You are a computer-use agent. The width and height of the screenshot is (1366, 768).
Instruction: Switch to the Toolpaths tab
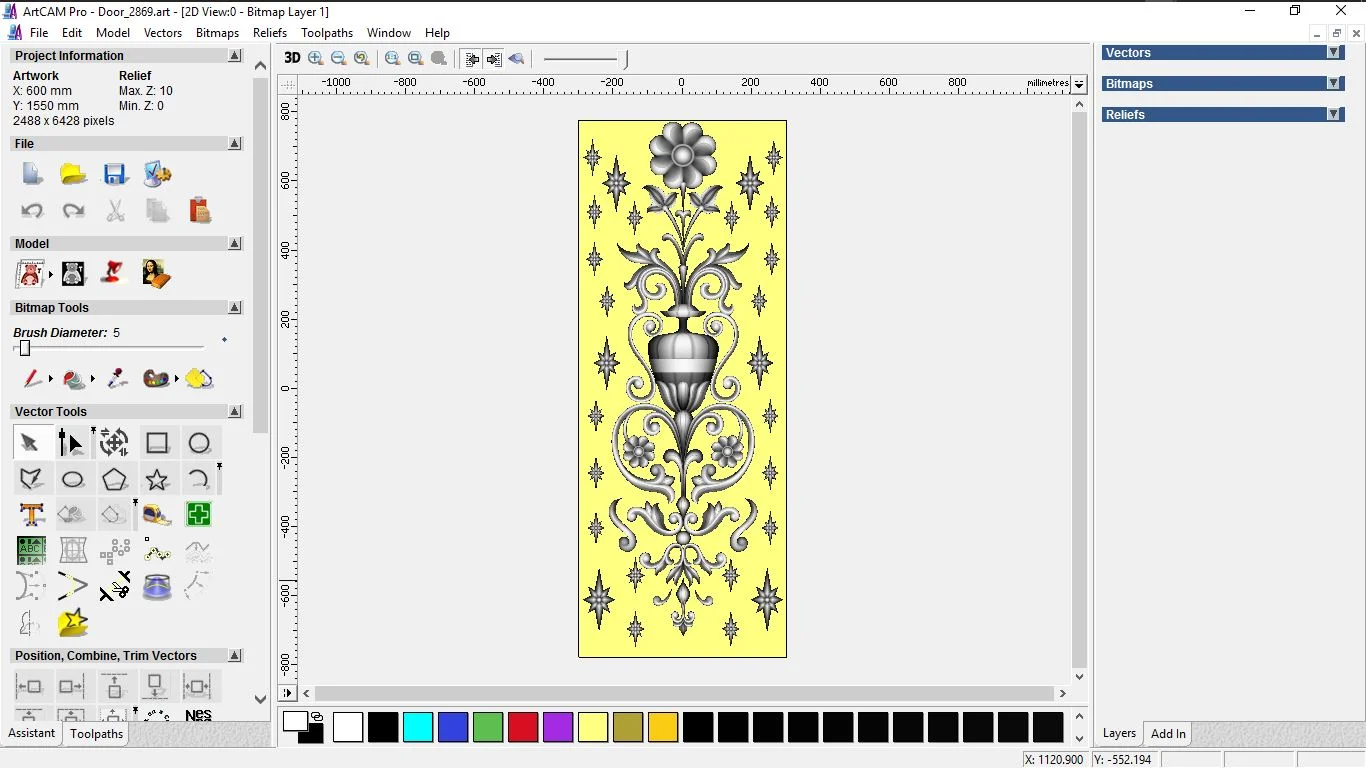96,734
